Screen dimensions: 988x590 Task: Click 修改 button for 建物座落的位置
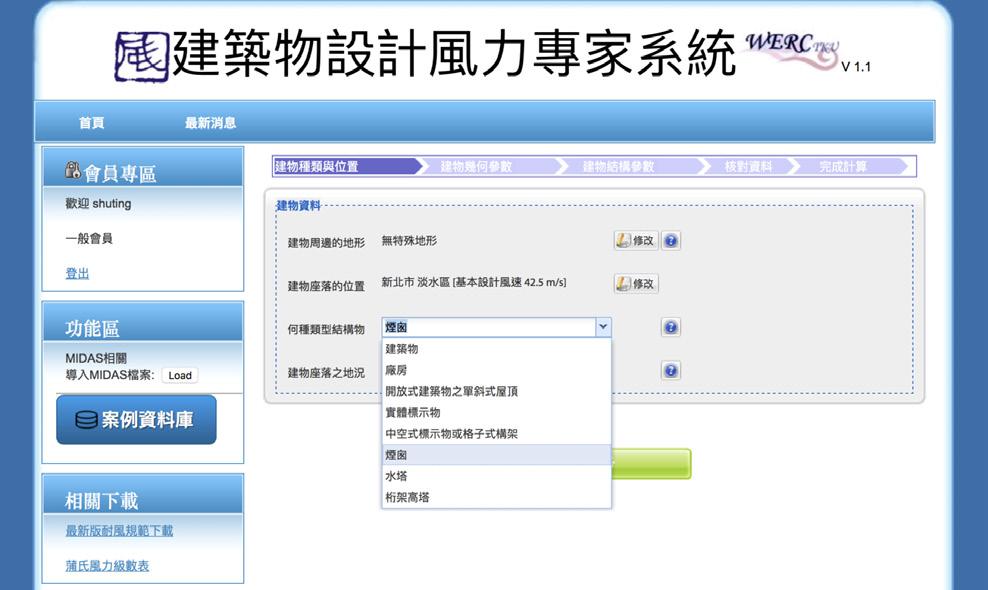[636, 284]
